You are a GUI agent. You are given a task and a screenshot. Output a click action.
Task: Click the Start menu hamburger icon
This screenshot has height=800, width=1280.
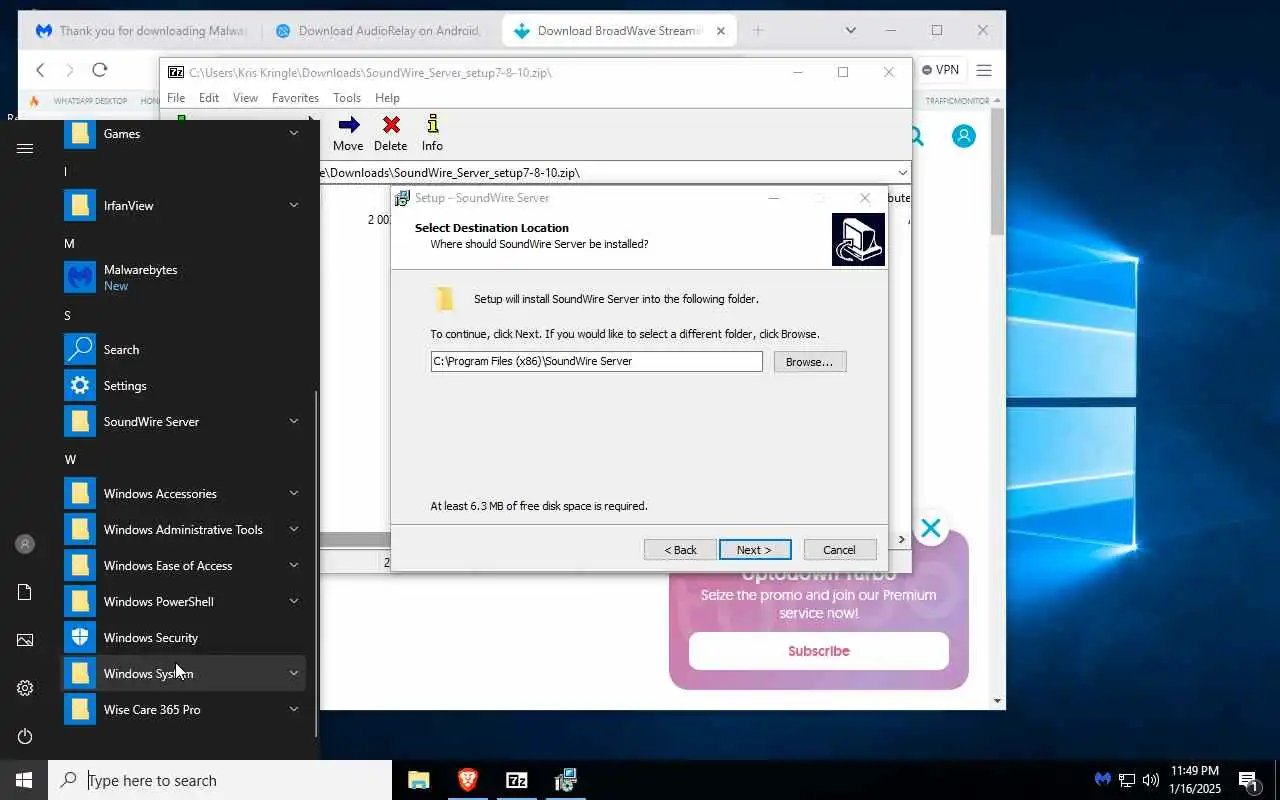click(x=25, y=148)
